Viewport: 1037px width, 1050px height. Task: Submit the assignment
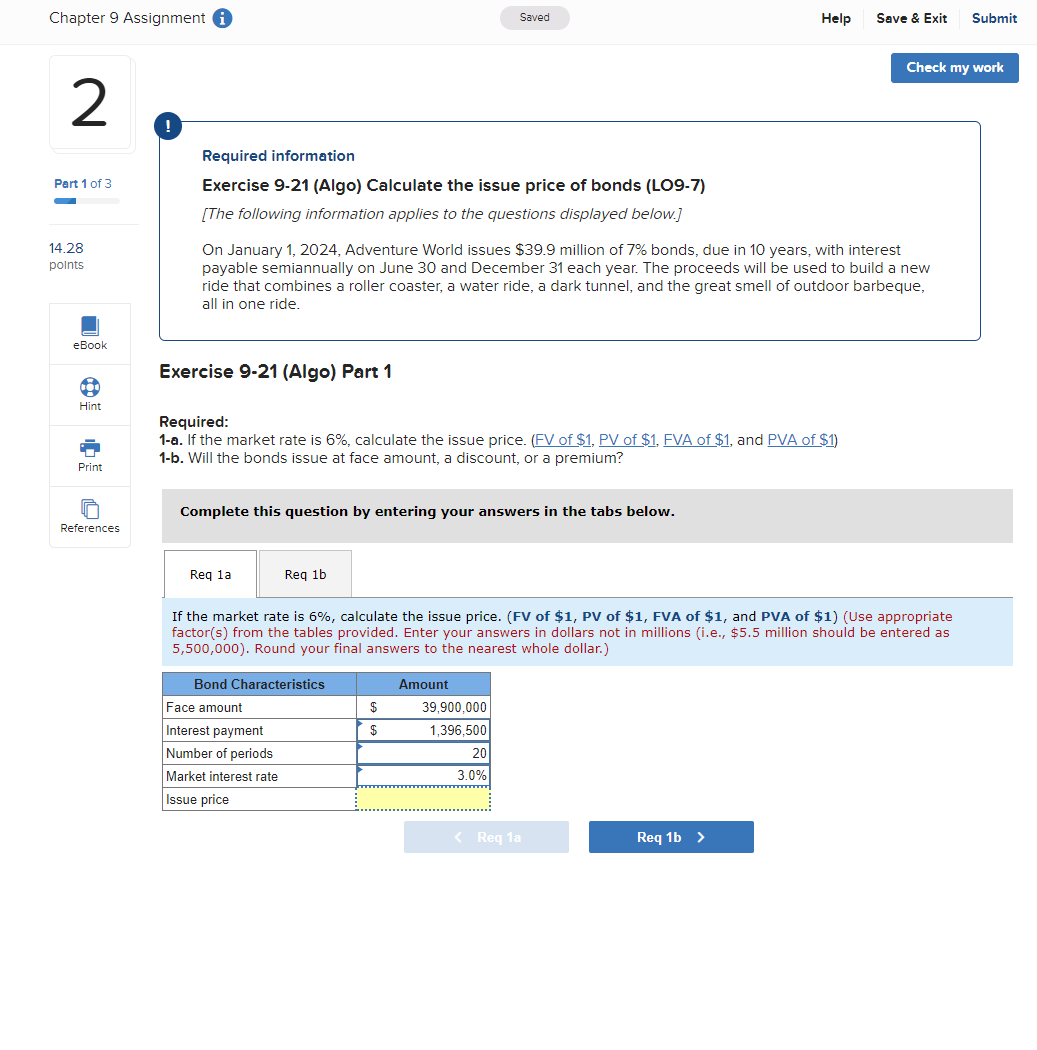point(993,18)
